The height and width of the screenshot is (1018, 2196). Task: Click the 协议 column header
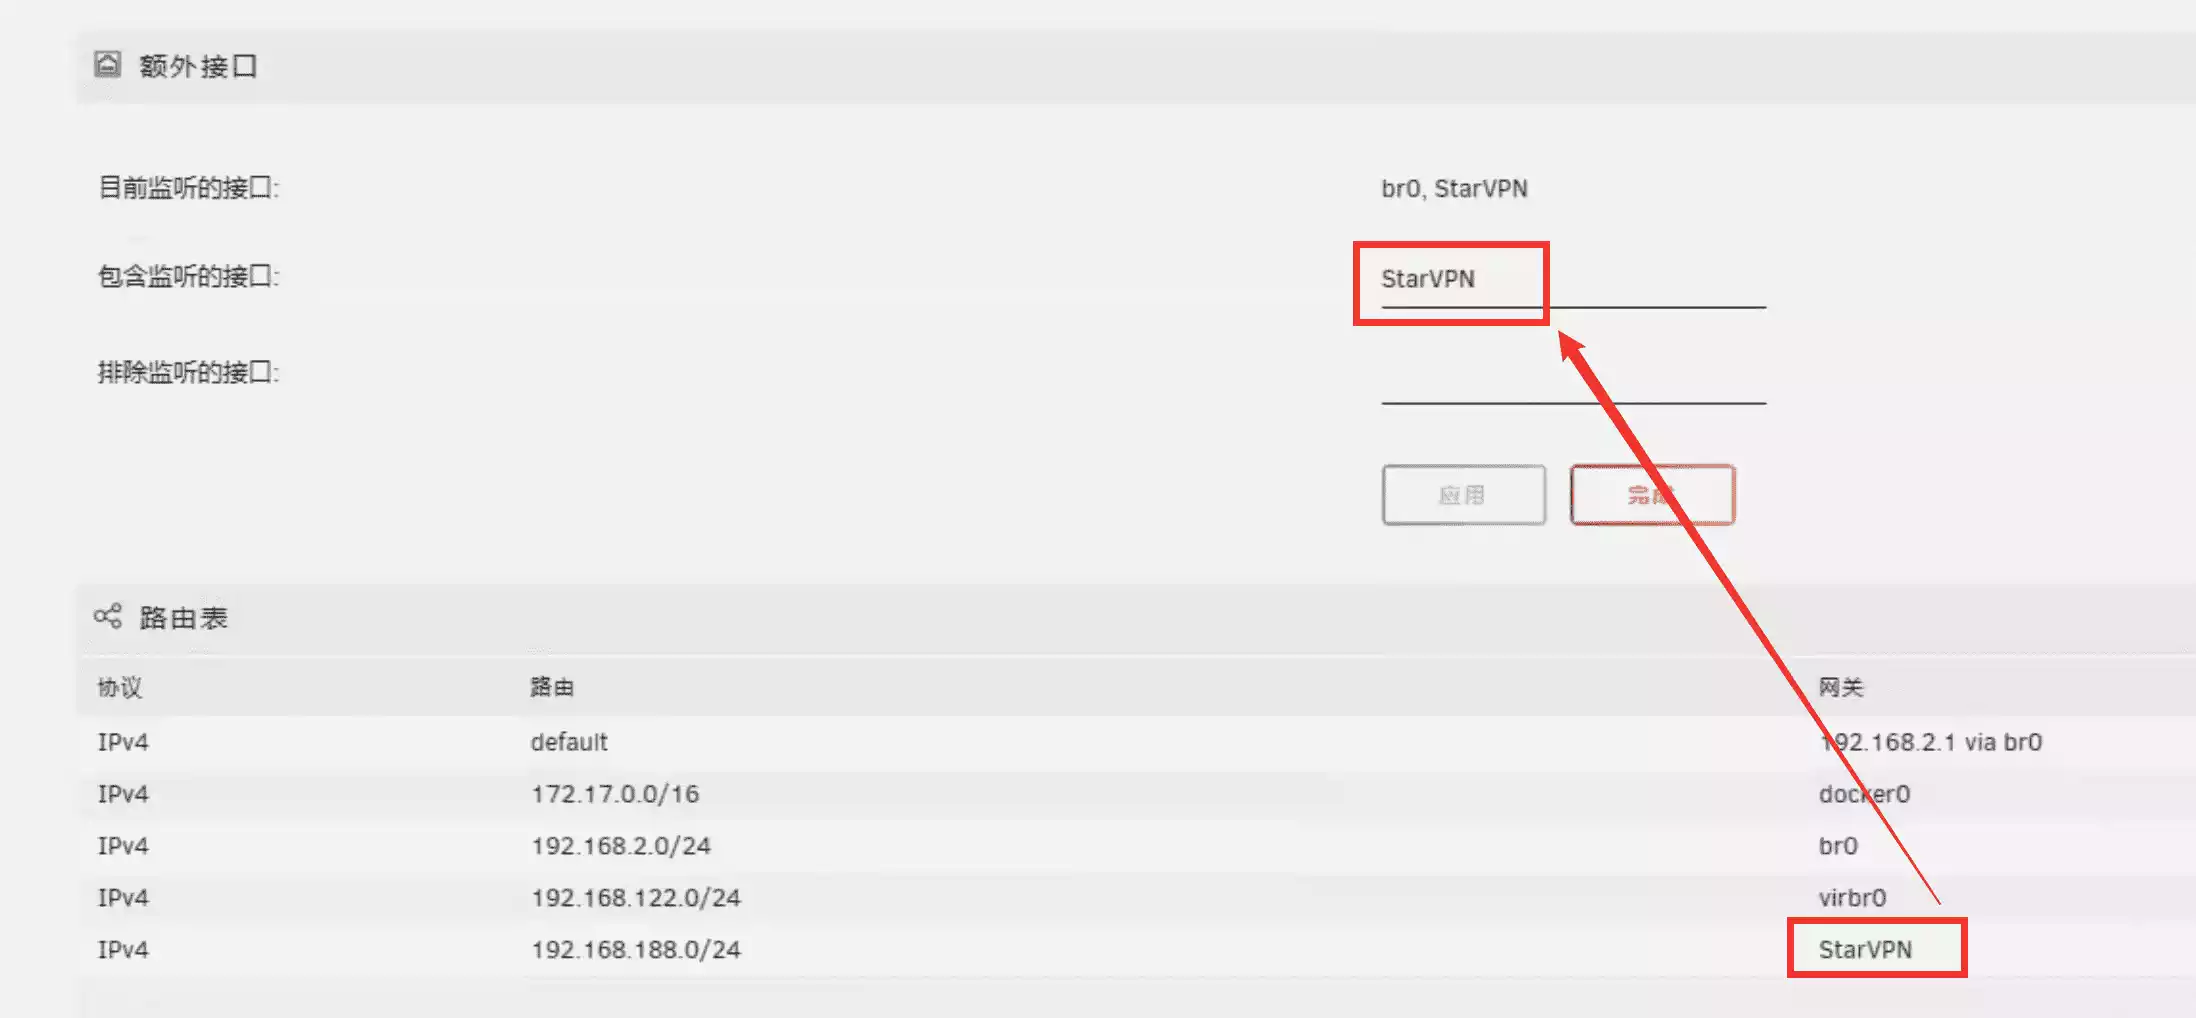click(x=120, y=687)
